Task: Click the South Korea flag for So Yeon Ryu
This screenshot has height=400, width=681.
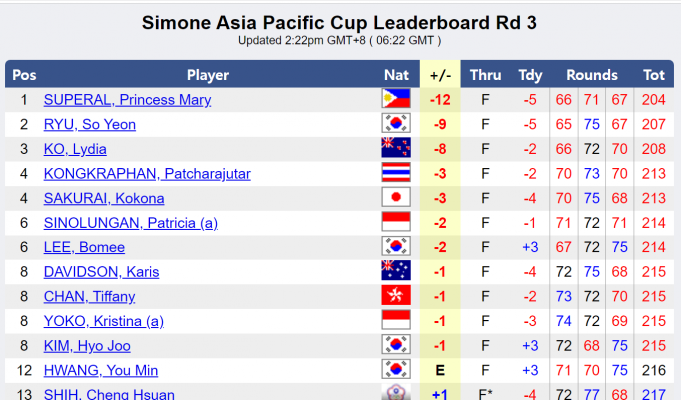Action: 396,124
